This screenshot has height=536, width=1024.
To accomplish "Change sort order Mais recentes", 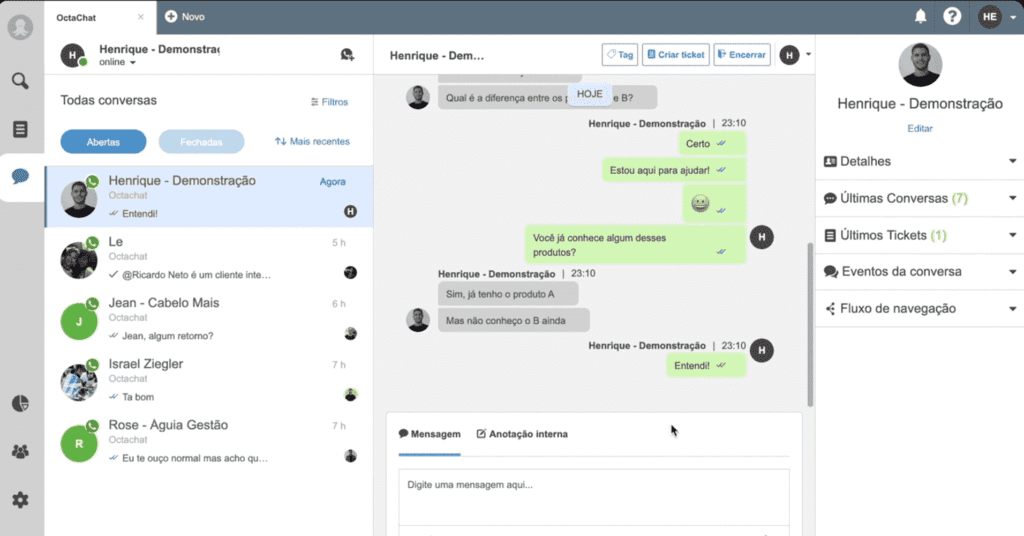I will point(312,142).
